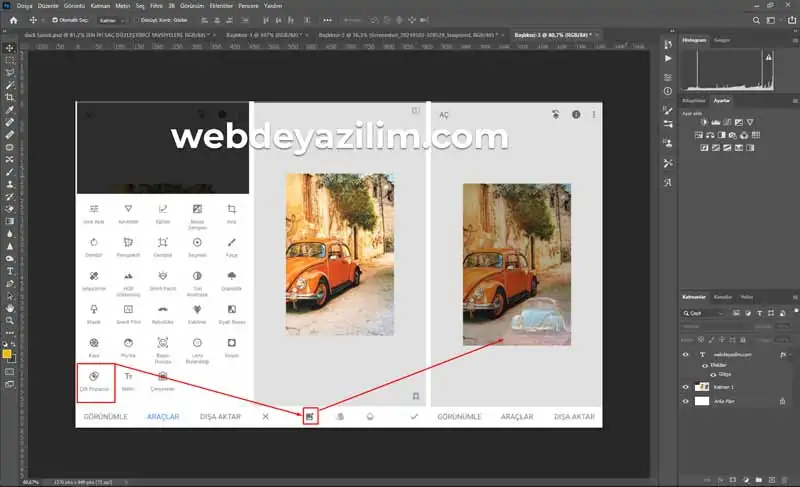Click the share icon at top right
The height and width of the screenshot is (487, 800).
791,20
